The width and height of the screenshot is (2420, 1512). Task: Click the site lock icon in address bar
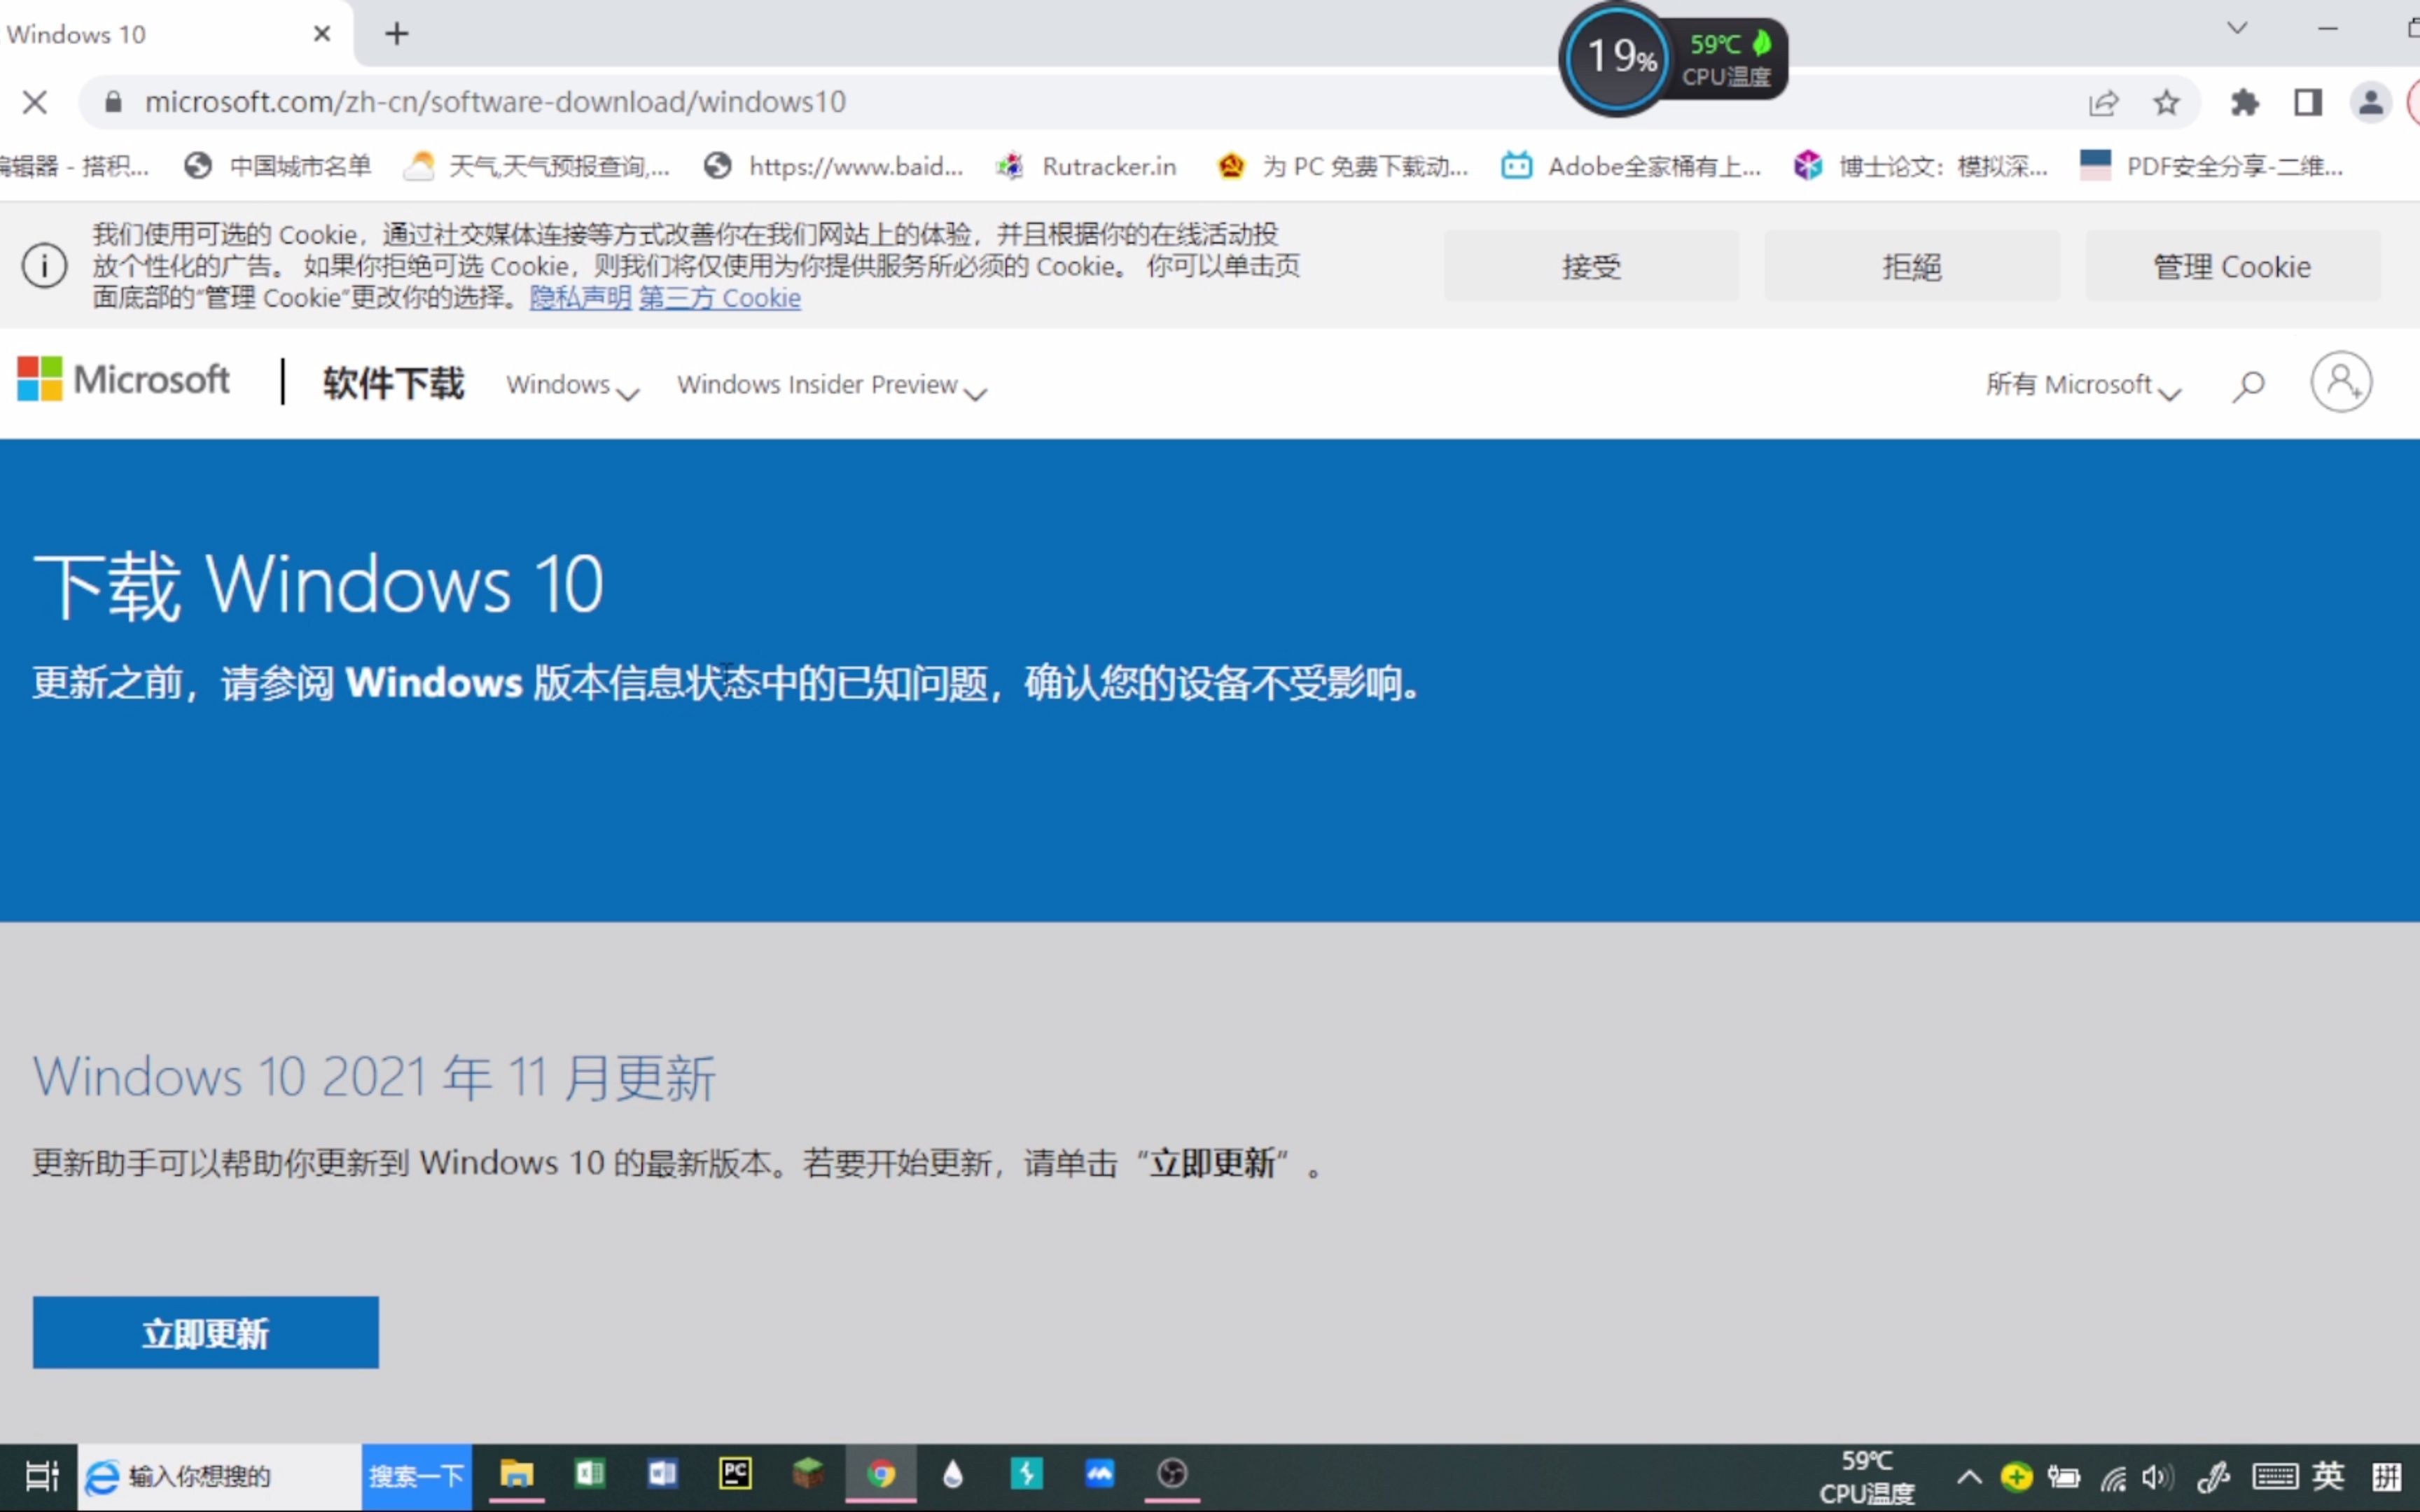click(113, 102)
